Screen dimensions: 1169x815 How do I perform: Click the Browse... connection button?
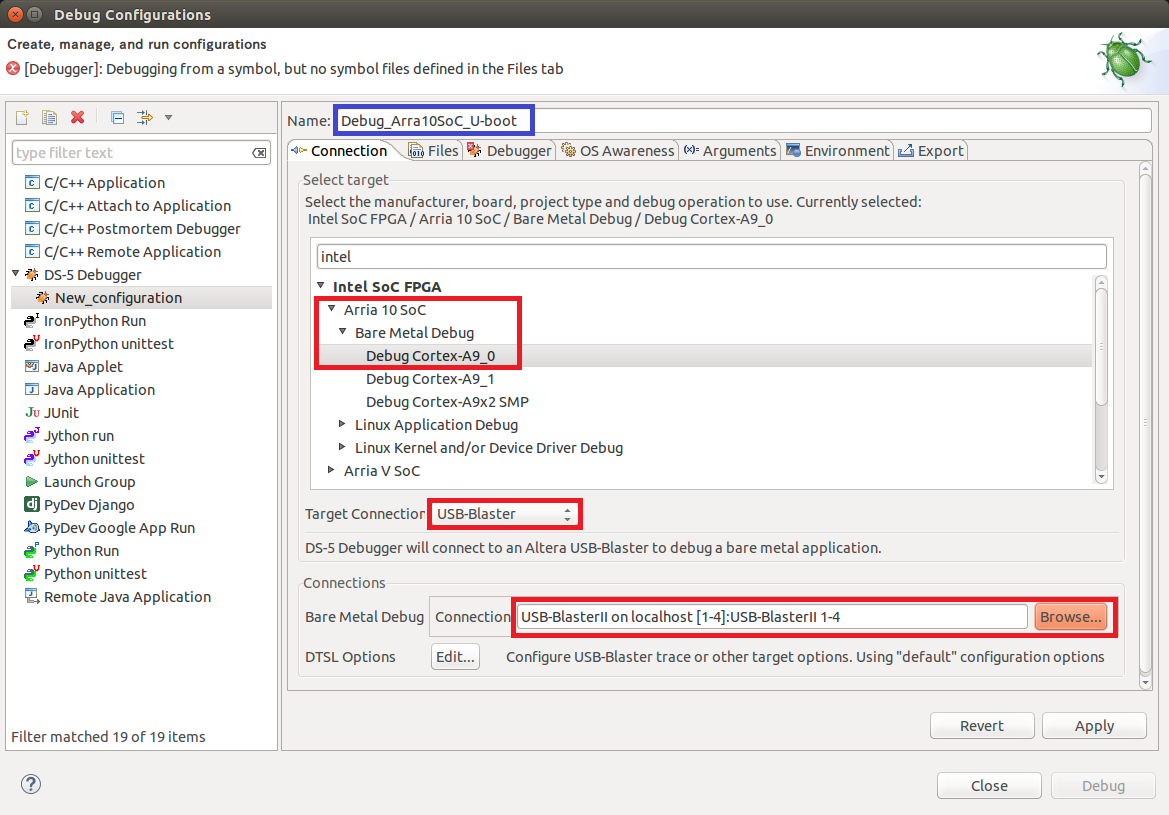1070,617
